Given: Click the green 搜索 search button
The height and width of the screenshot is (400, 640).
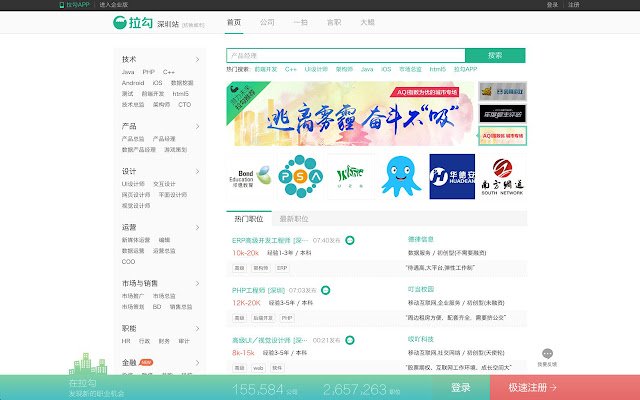Looking at the screenshot, I should (495, 56).
